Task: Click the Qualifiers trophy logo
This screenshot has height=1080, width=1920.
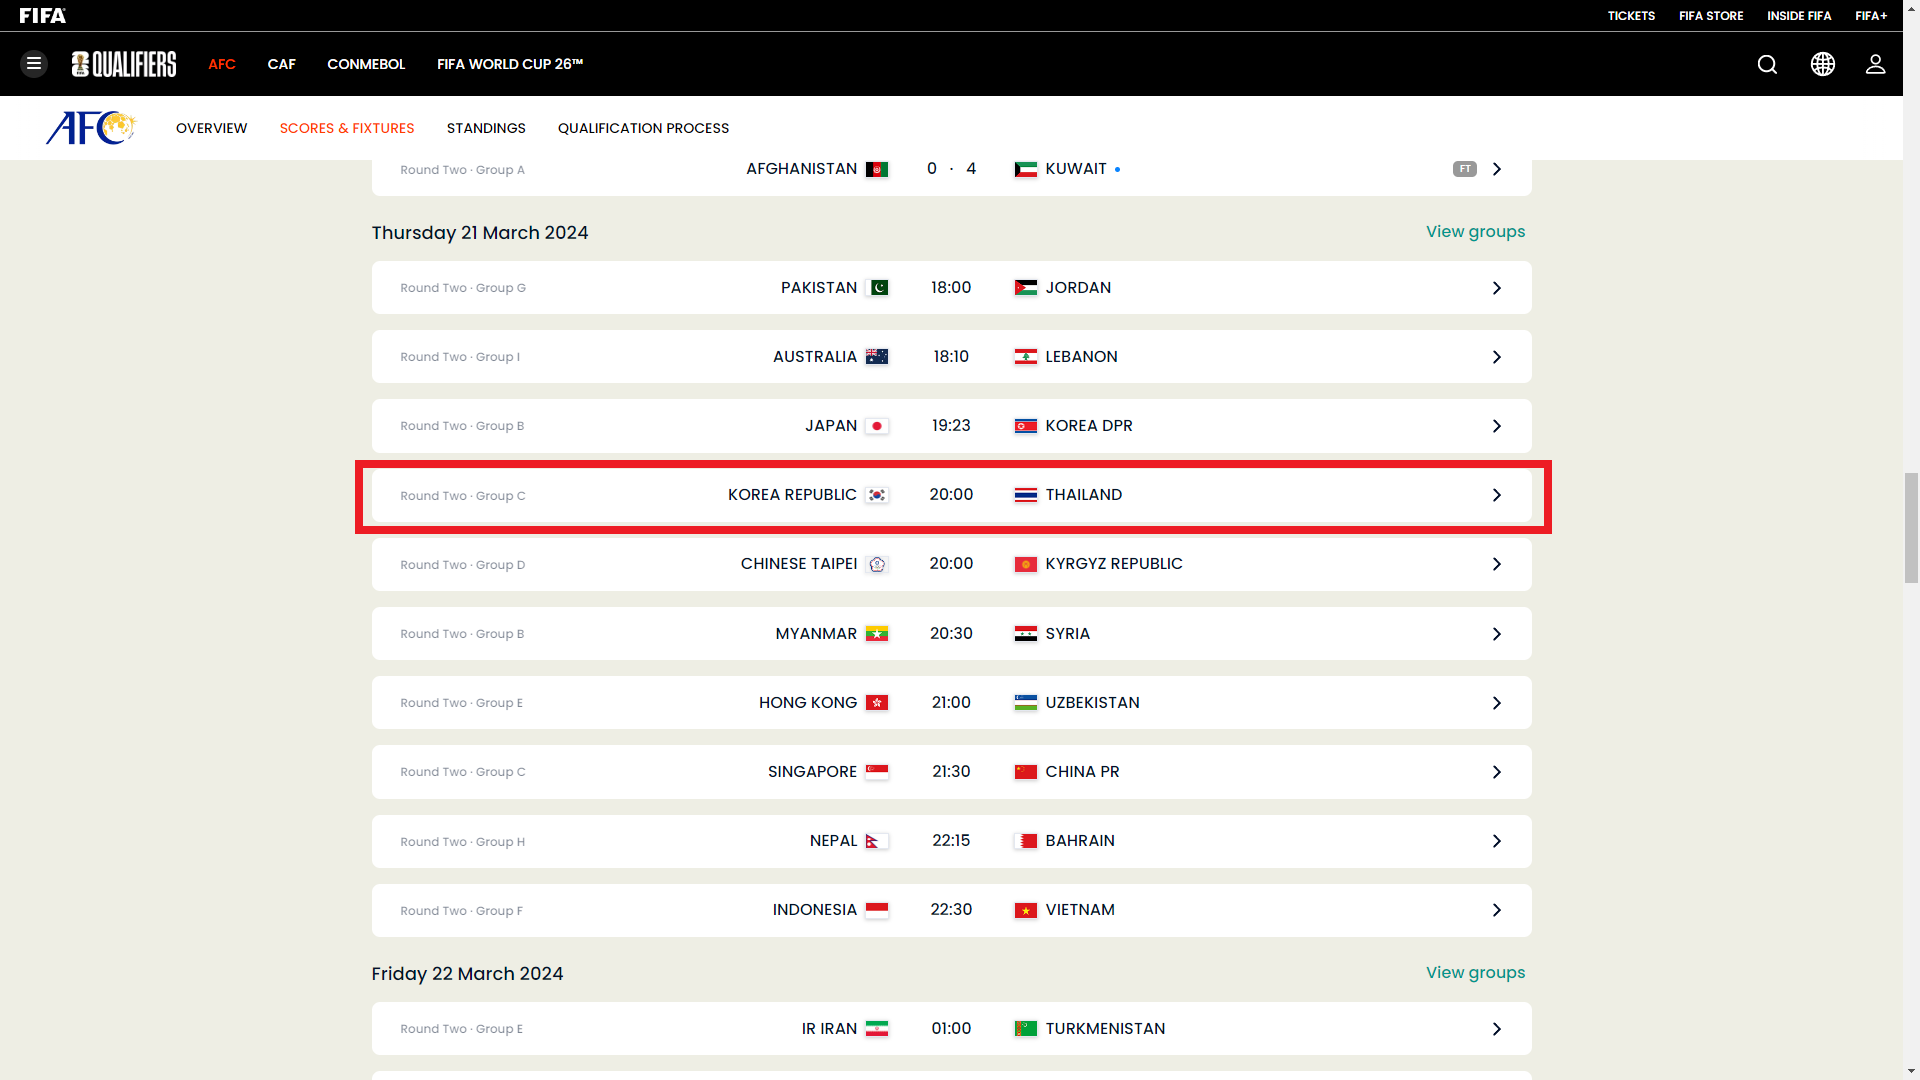Action: (124, 64)
